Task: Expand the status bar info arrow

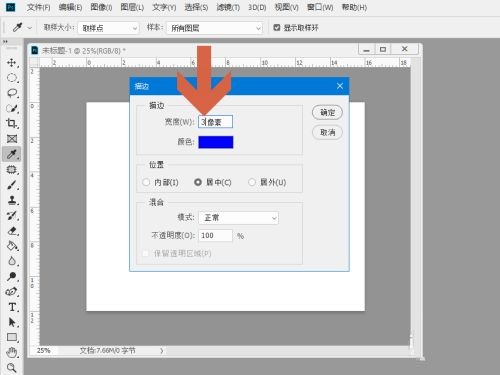Action: click(162, 351)
